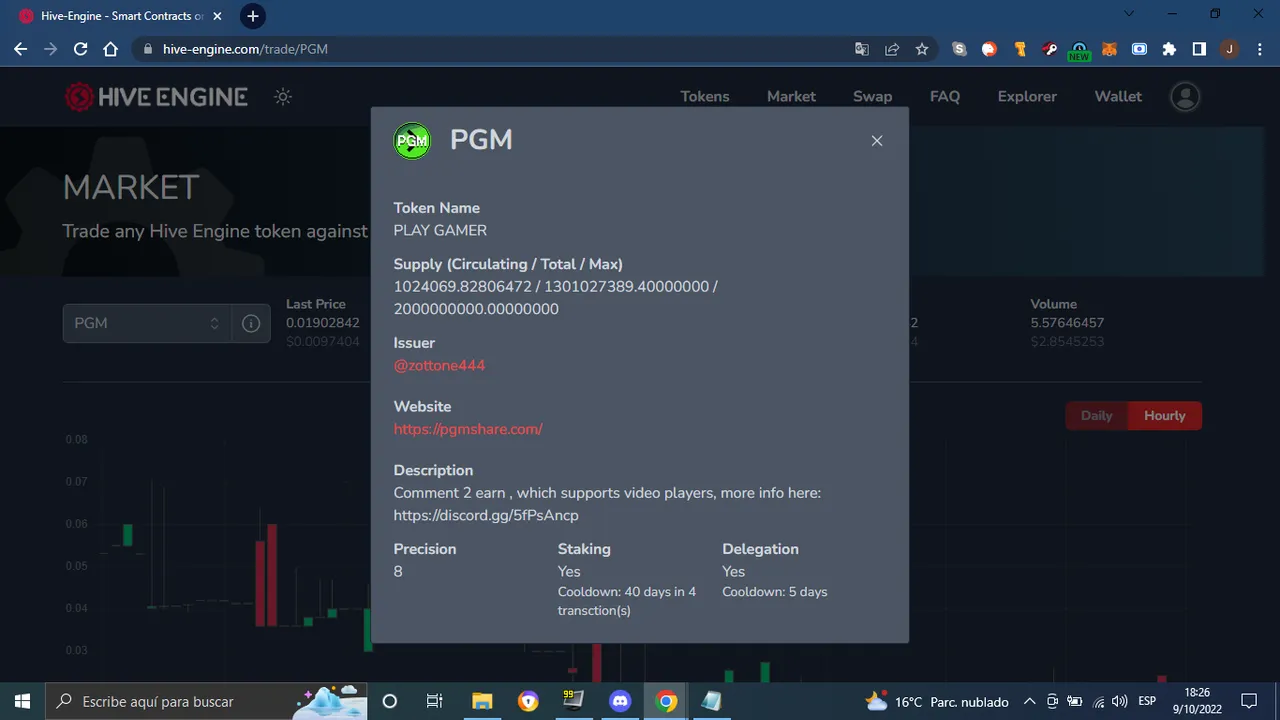This screenshot has height=720, width=1280.
Task: Close the PGM token info dialog
Action: 877,141
